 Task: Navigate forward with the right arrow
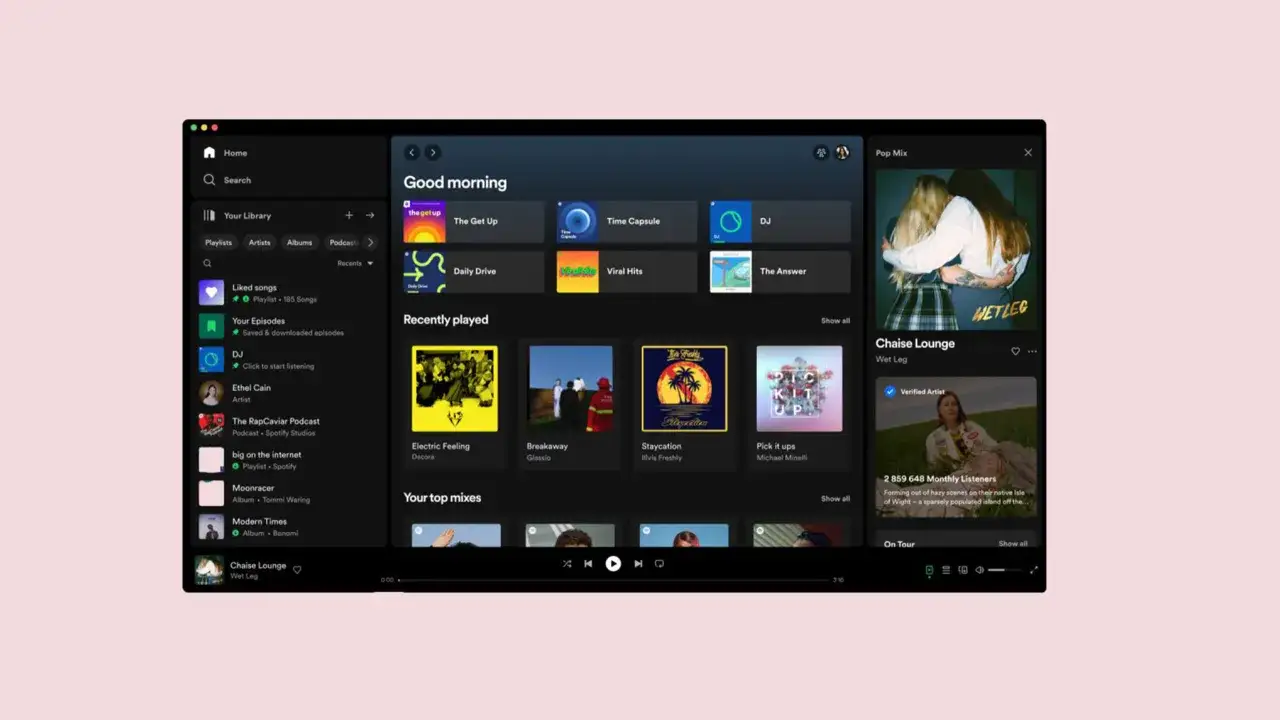432,153
